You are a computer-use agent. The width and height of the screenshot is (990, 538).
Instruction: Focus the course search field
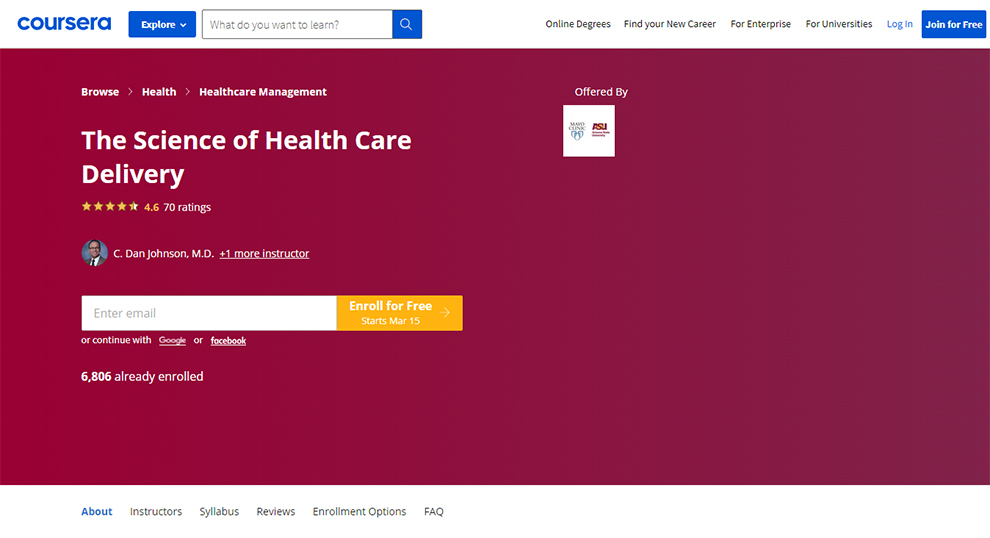(x=297, y=25)
